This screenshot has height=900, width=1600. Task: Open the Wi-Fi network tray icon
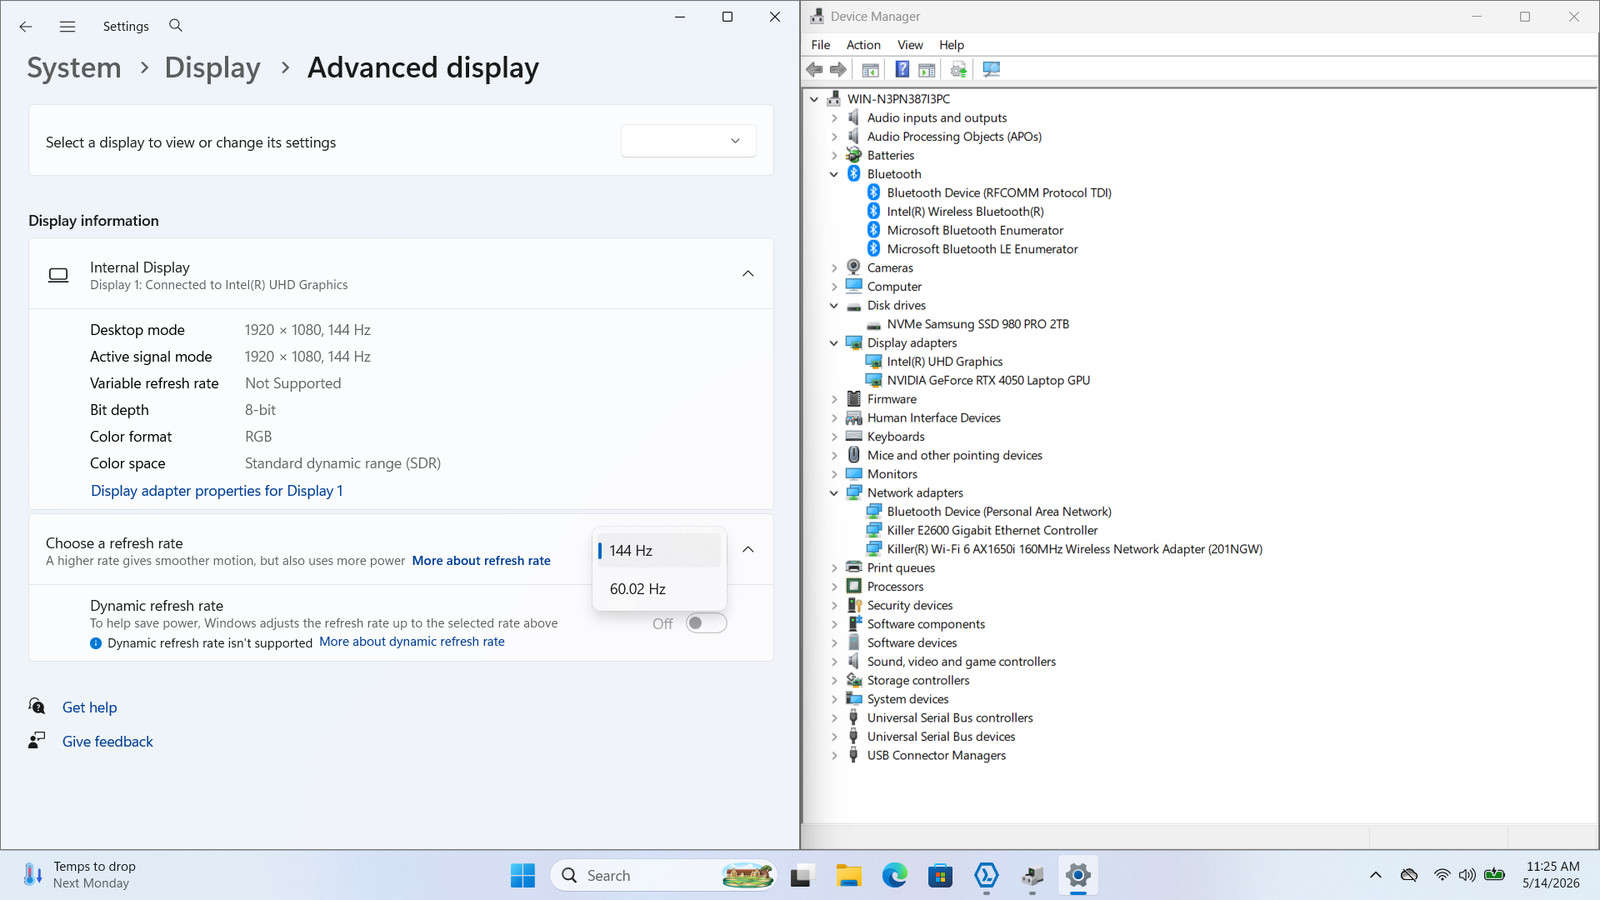[1441, 875]
